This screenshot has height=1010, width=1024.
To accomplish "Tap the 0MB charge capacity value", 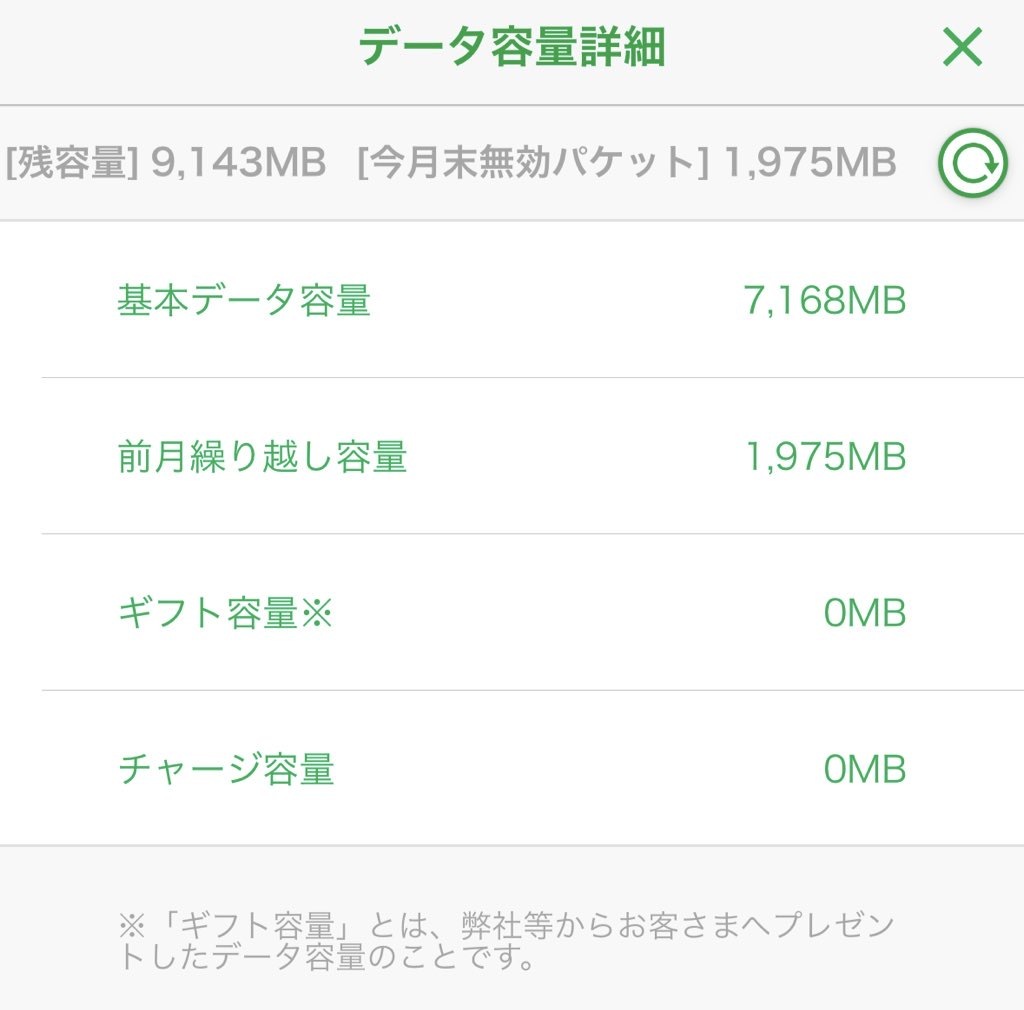I will click(864, 770).
